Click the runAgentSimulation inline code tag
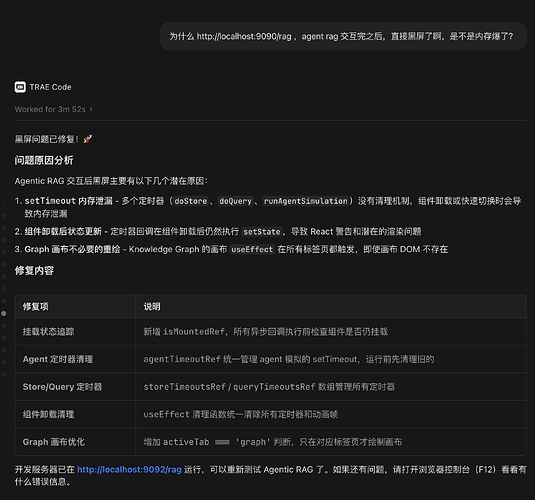Image resolution: width=535 pixels, height=500 pixels. (x=306, y=201)
